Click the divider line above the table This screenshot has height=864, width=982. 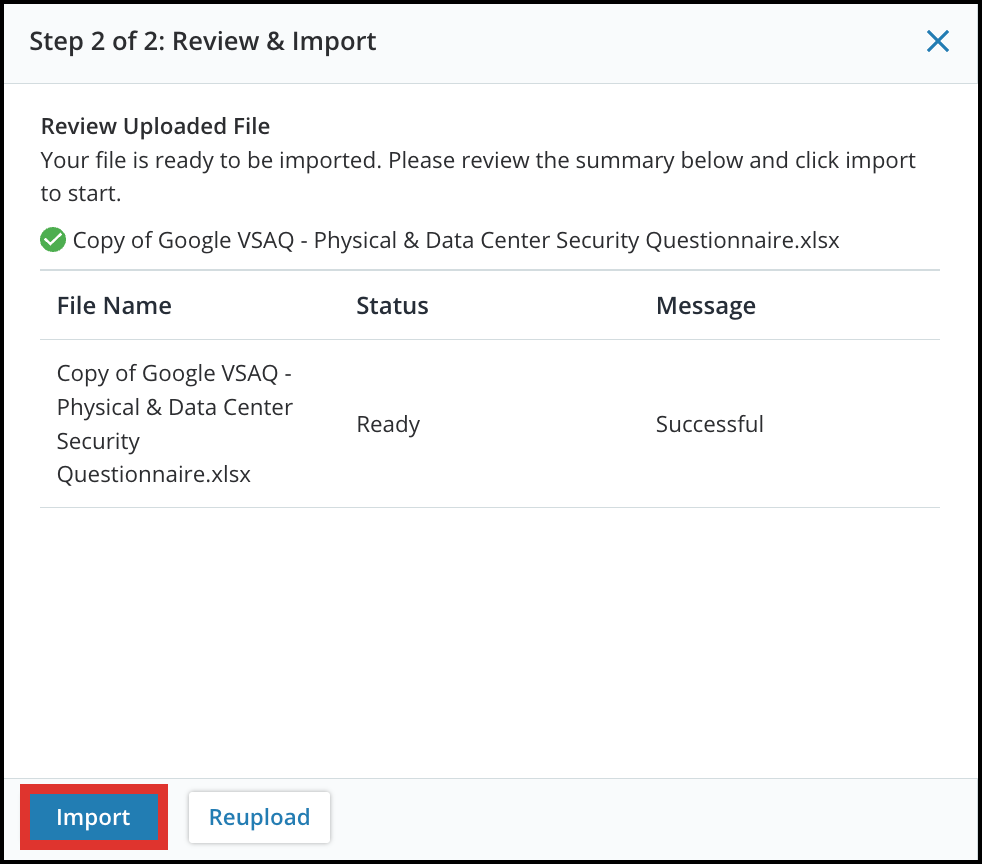490,268
